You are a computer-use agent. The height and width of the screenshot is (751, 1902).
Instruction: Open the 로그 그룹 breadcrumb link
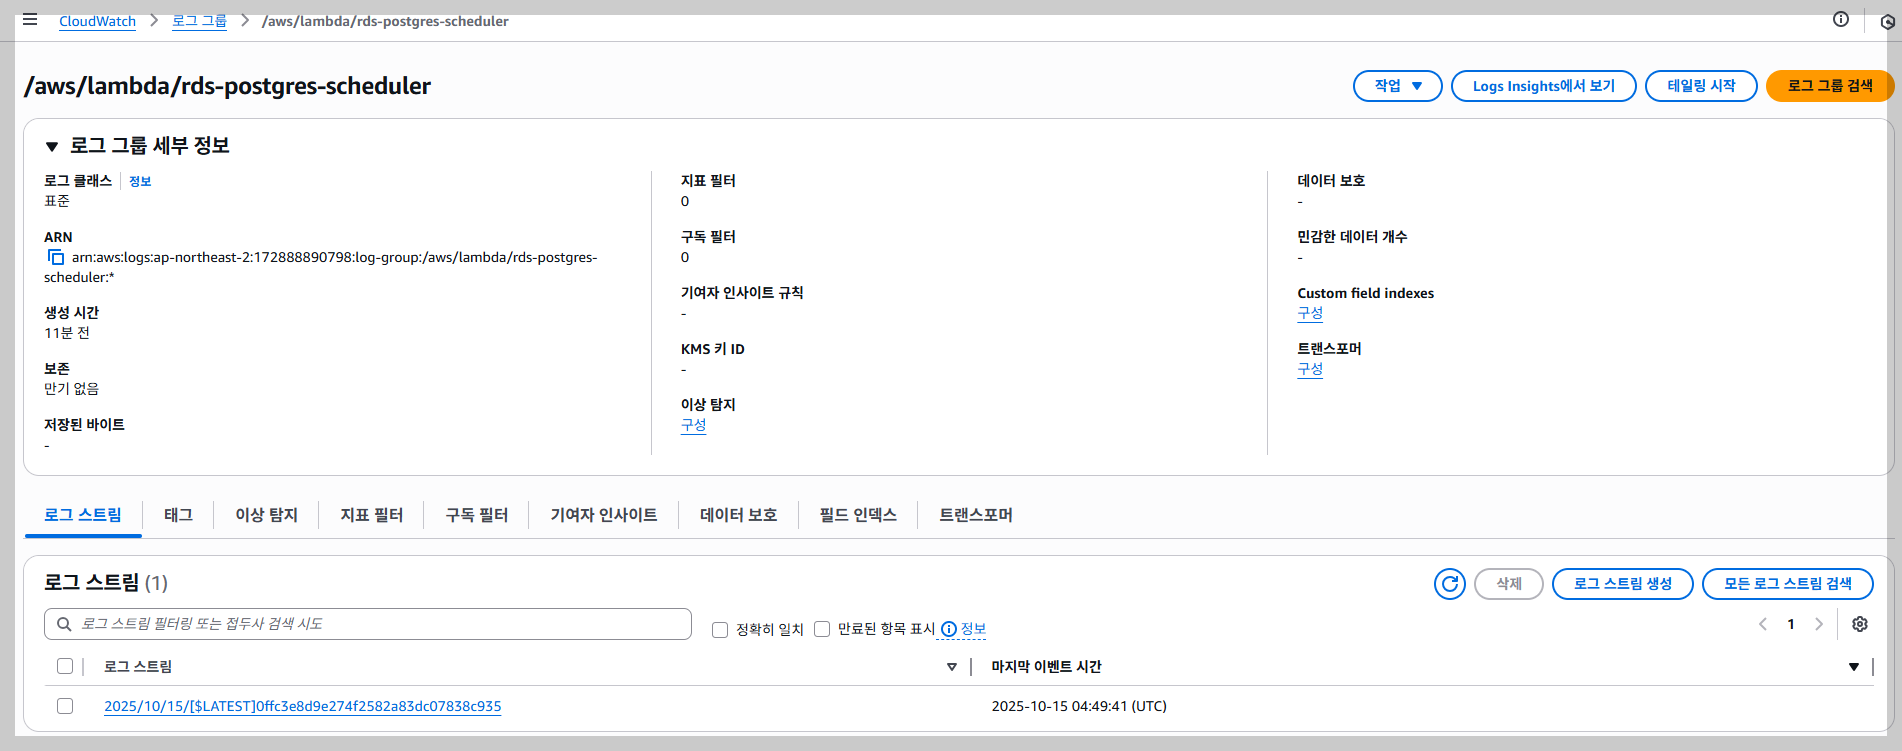[199, 21]
